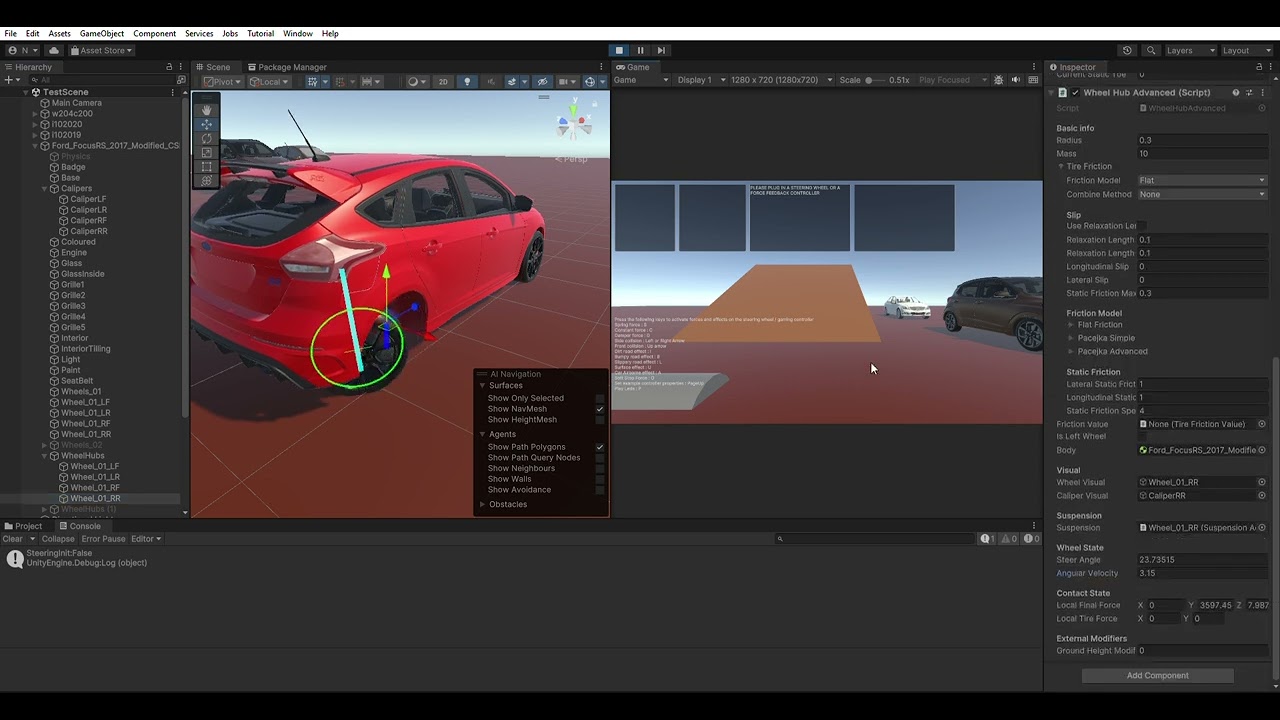Click the Add Component button in the Inspector
The width and height of the screenshot is (1280, 720).
coord(1157,675)
